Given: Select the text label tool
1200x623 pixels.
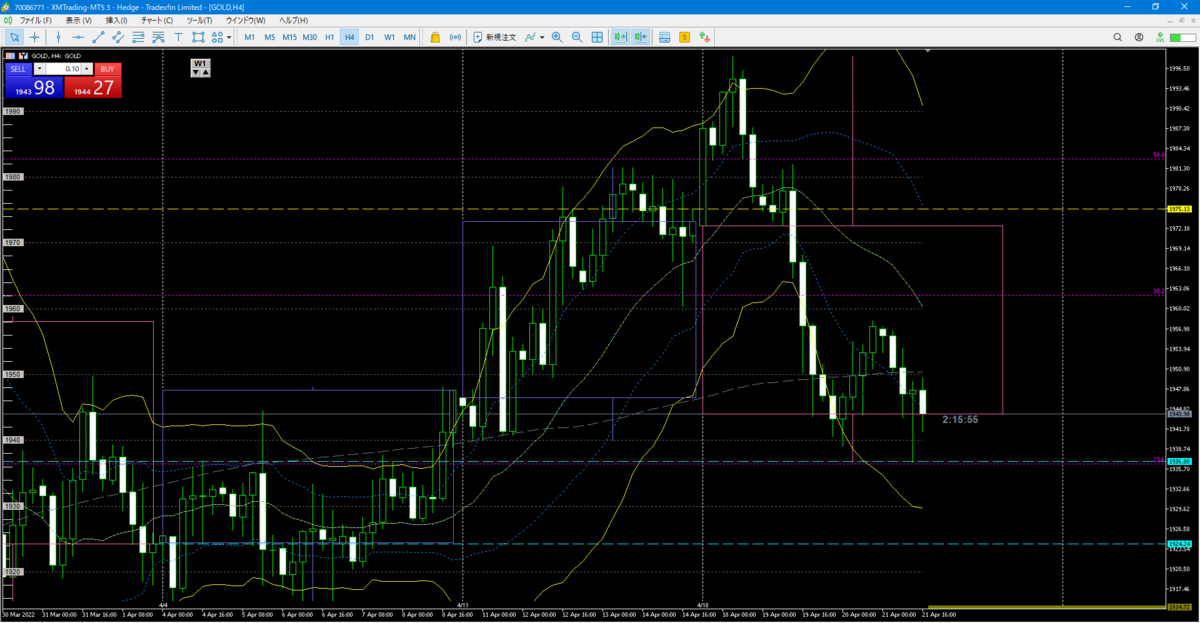Looking at the screenshot, I should 178,37.
